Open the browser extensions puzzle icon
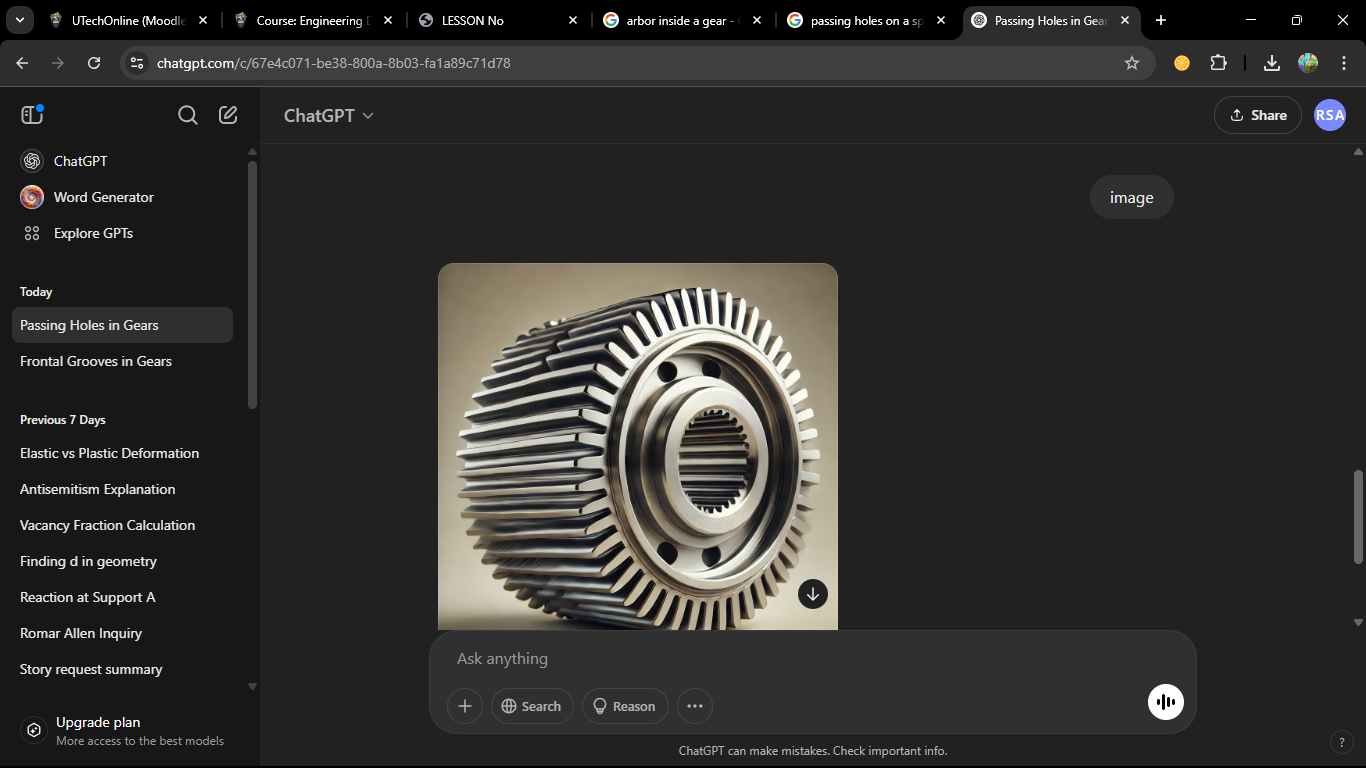 1218,63
